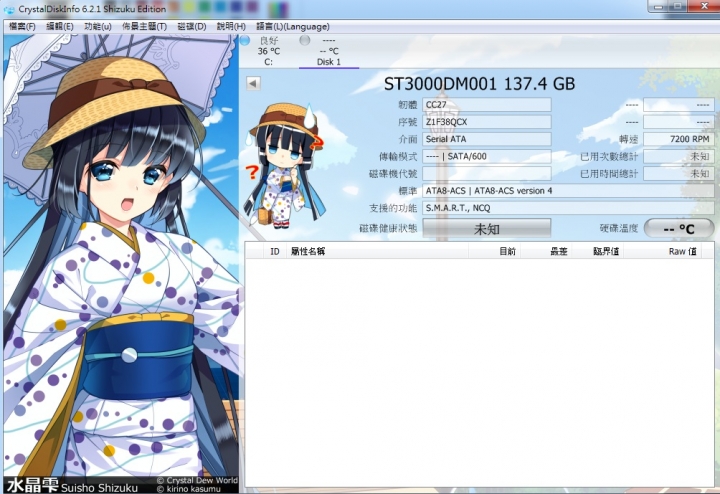Click the 轉速 label
Viewport: 720px width, 494px height.
629,139
